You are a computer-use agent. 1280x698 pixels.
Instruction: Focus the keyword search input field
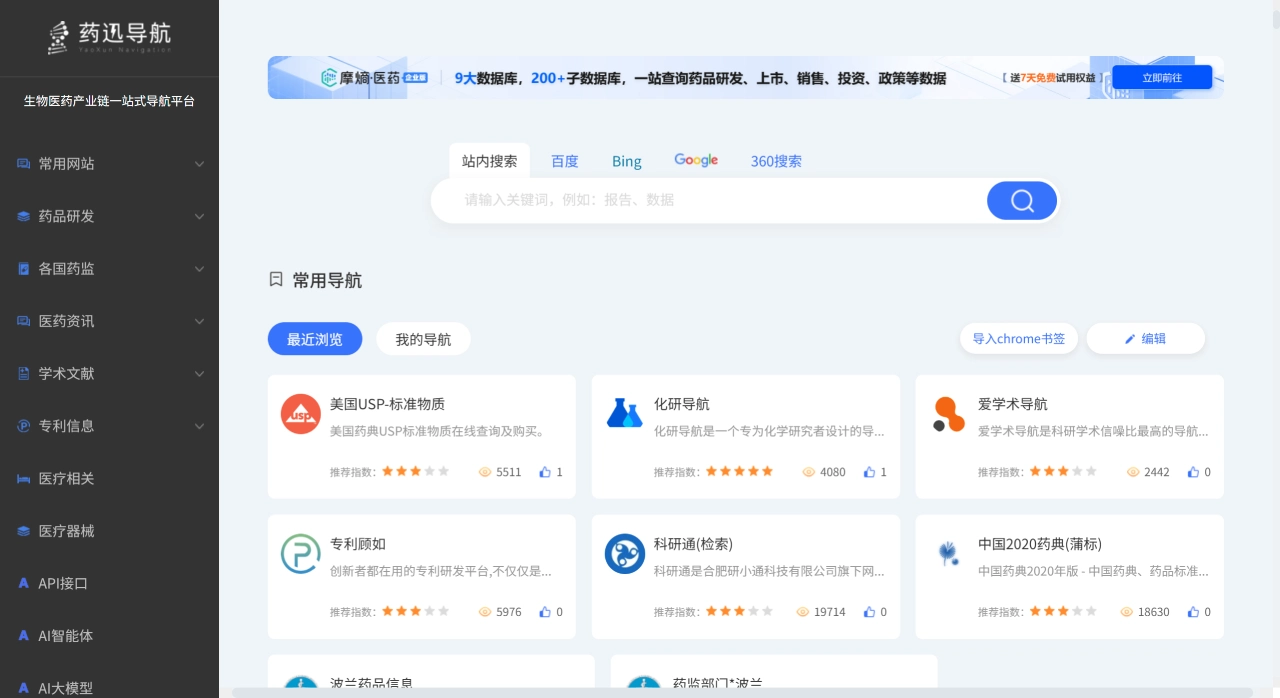pos(710,200)
